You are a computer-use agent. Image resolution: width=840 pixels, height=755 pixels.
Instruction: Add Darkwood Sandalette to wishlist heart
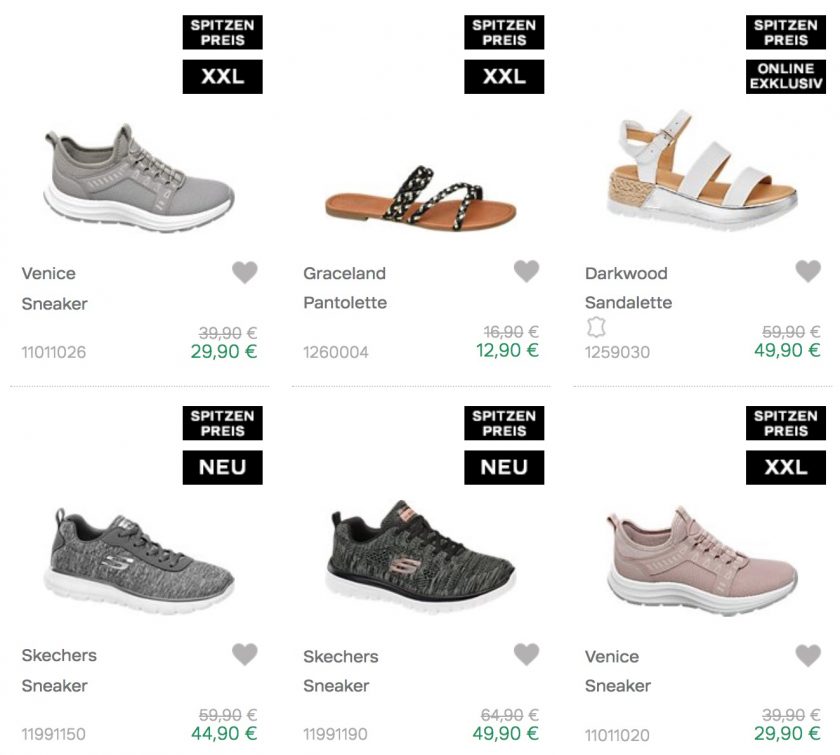click(808, 271)
